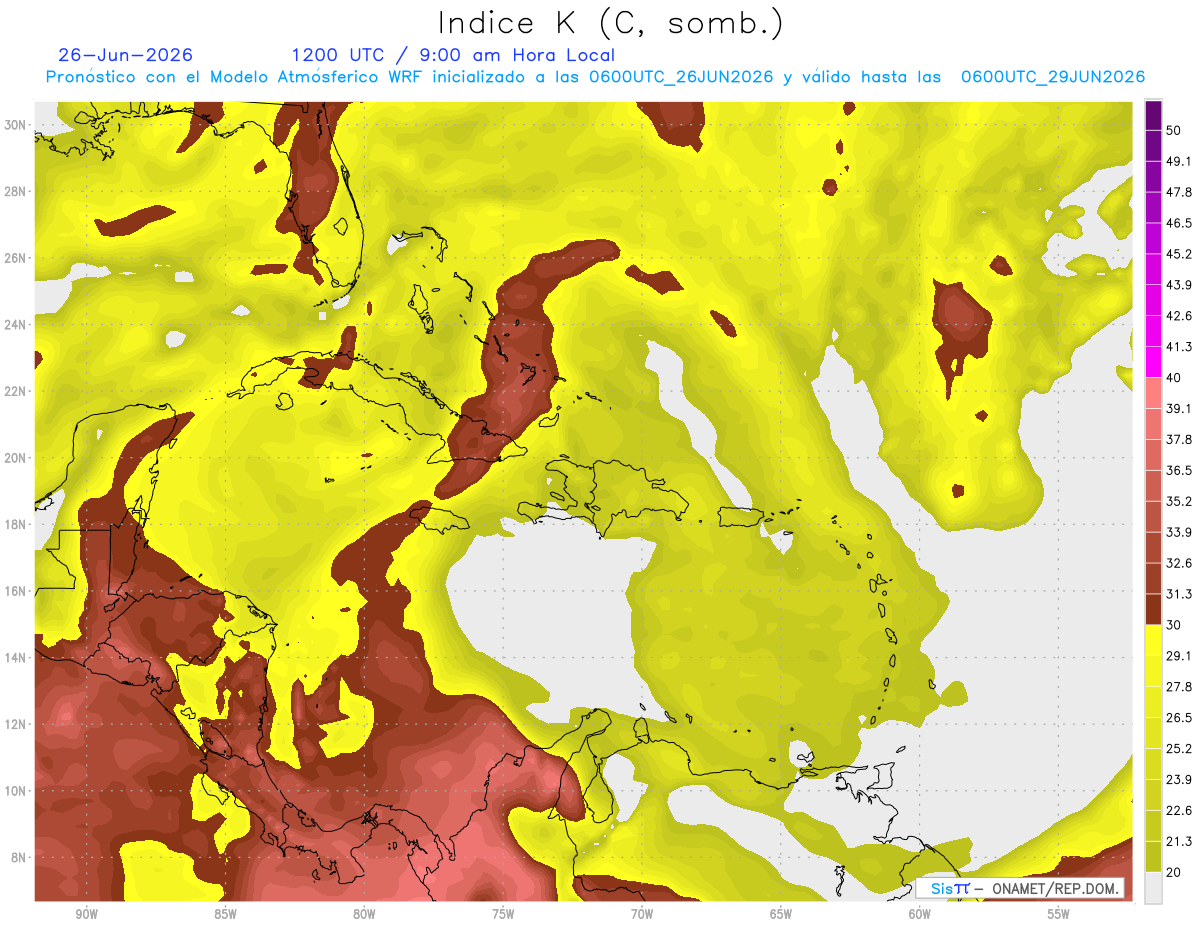This screenshot has width=1200, height=927.
Task: Click the "0600UTC_29JUN2026" valid-until time text
Action: tap(1053, 77)
